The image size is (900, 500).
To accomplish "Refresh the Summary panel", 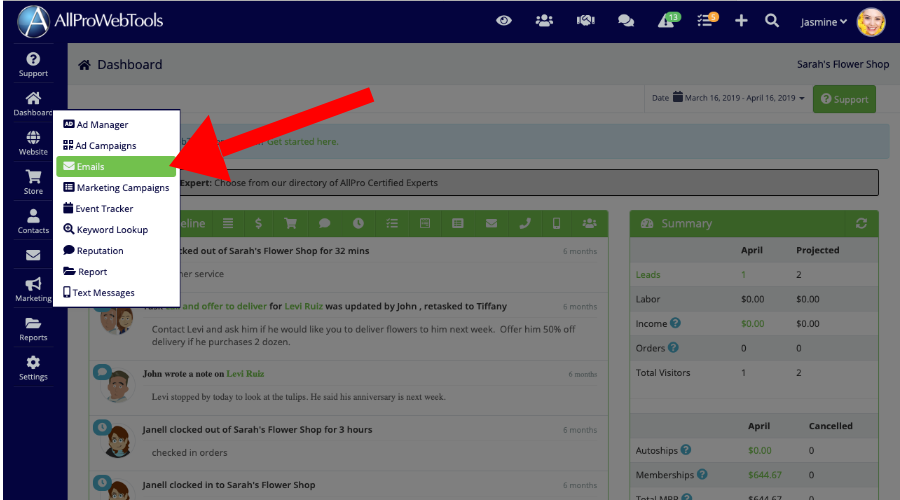I will (x=861, y=224).
